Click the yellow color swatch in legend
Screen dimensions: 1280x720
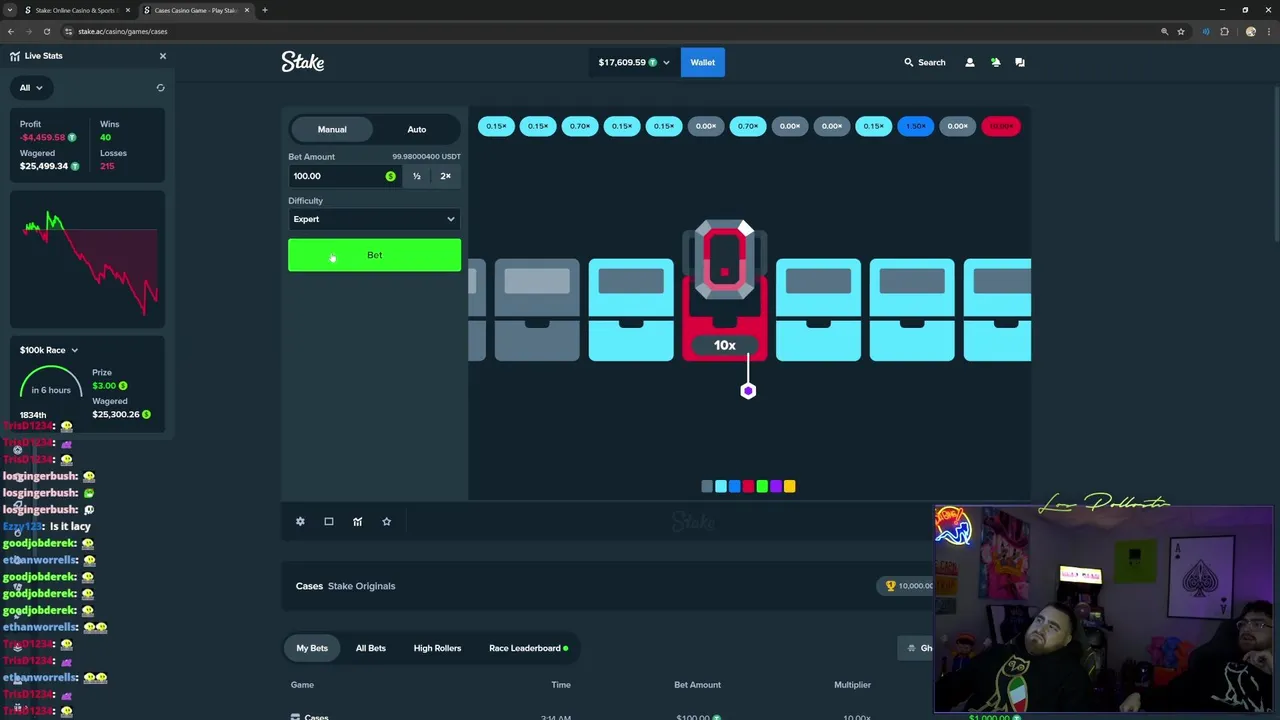point(790,486)
